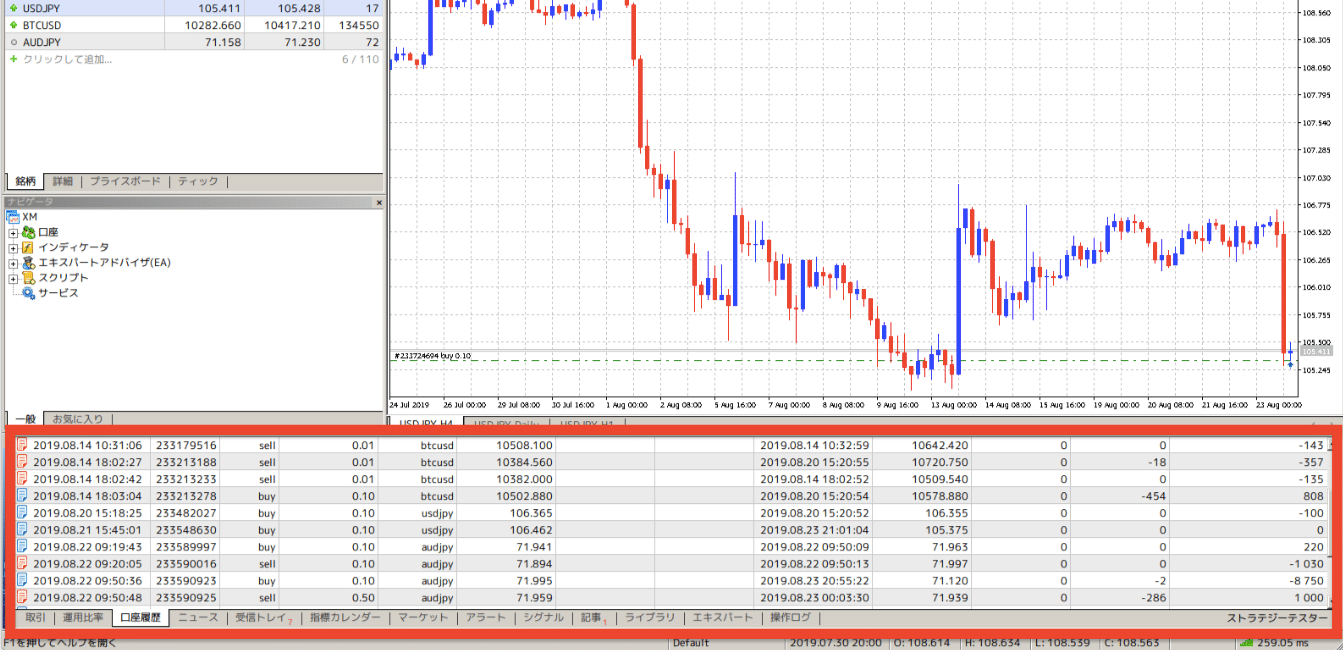Select order number 233482027 cell
The height and width of the screenshot is (650, 1343).
coord(186,513)
